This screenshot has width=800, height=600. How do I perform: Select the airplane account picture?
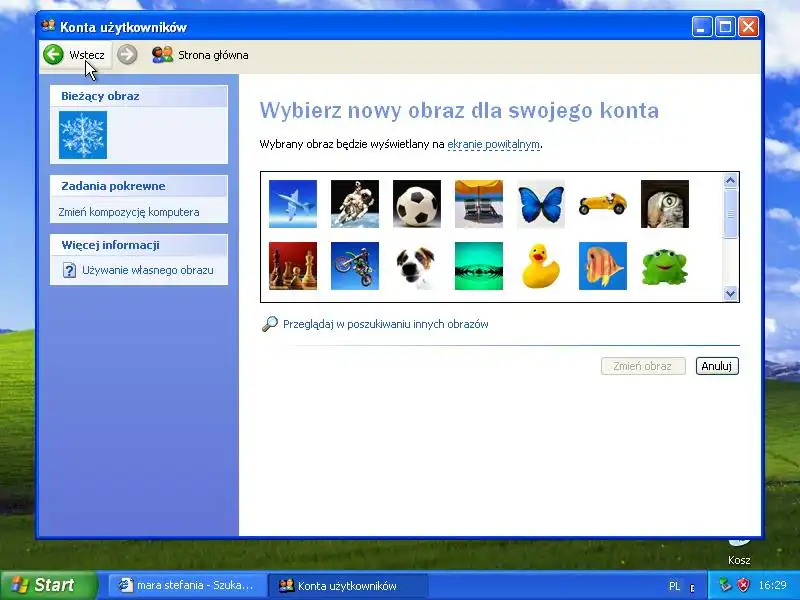point(293,204)
